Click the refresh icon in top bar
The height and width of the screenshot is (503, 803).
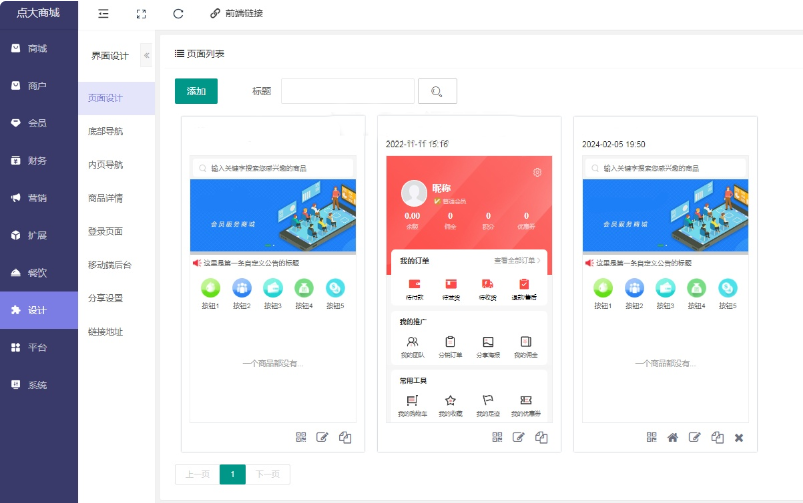tap(178, 14)
